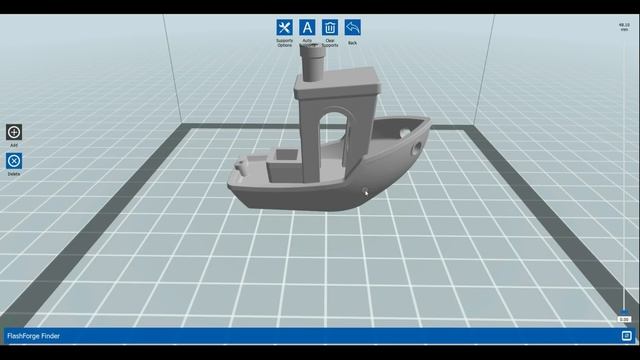Click the layer height slider handle
The width and height of the screenshot is (640, 360).
(x=624, y=312)
